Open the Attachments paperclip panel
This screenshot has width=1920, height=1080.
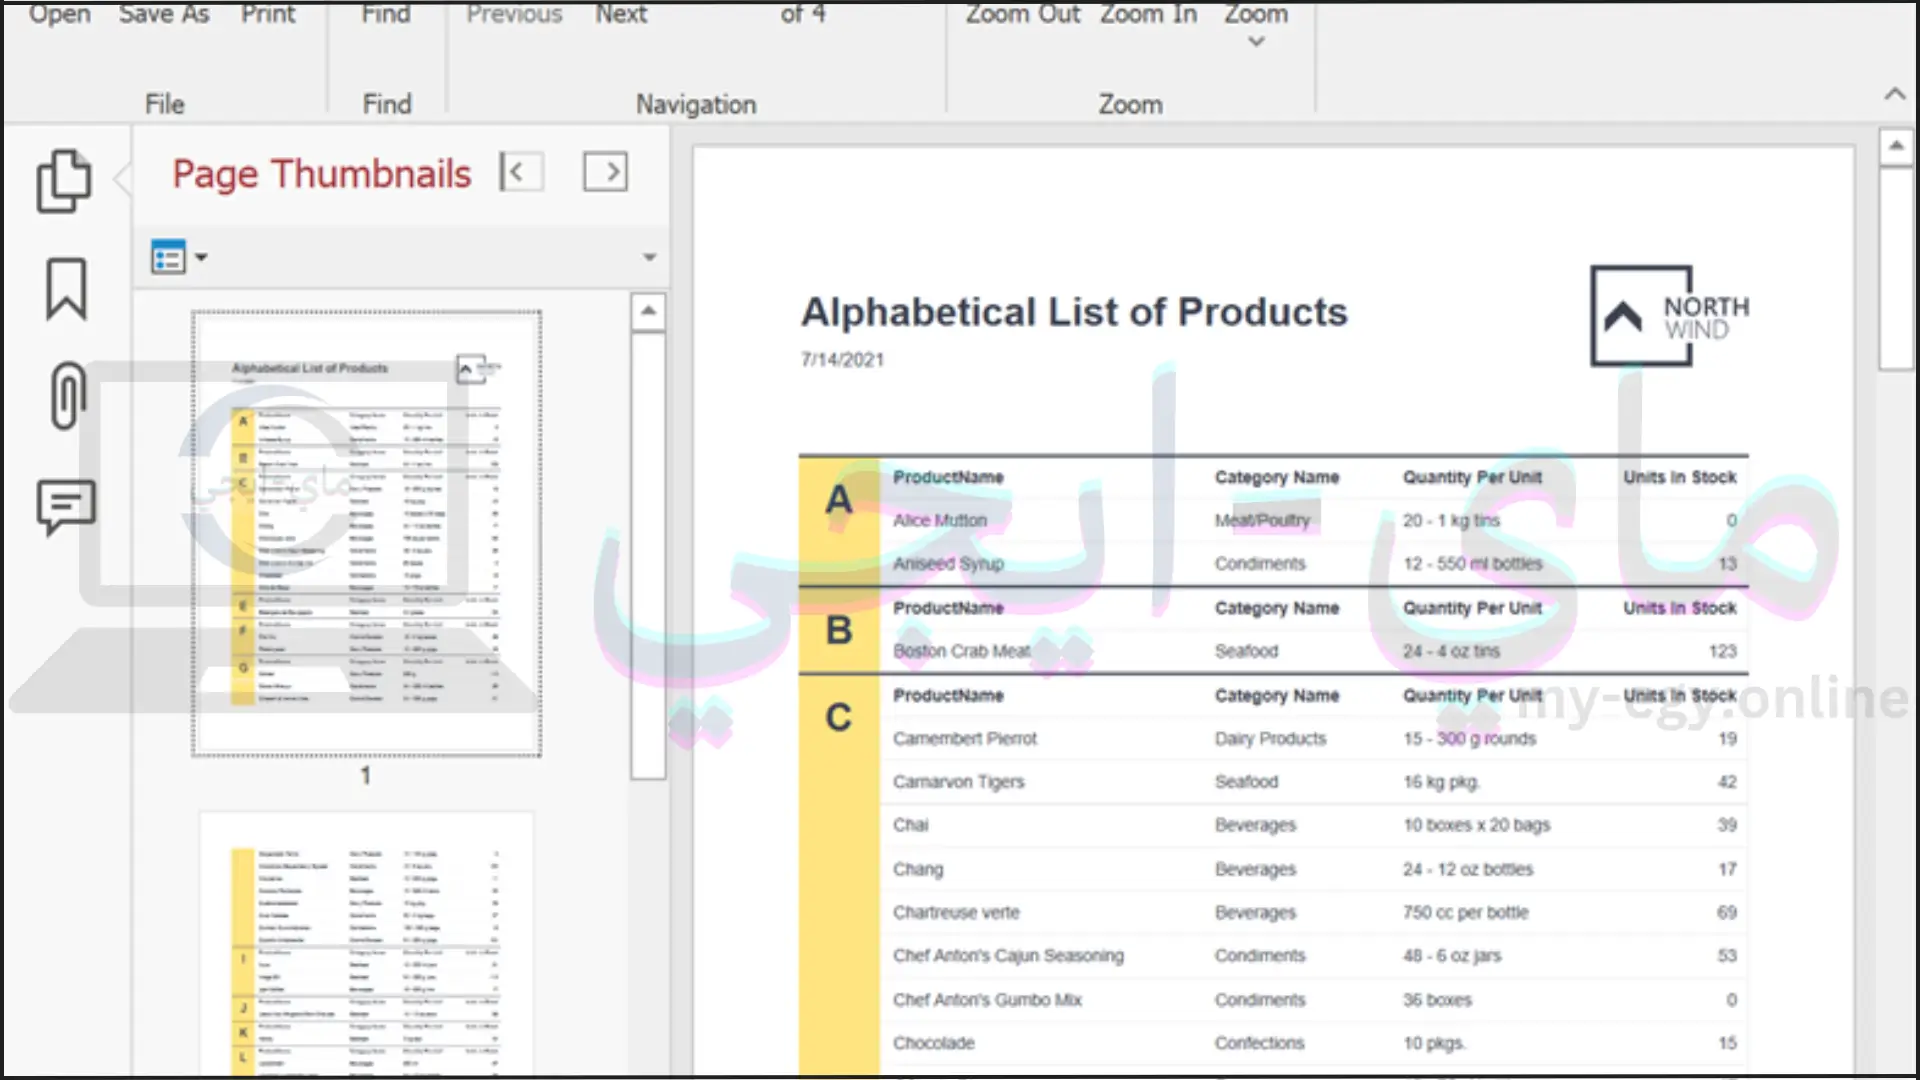click(67, 396)
